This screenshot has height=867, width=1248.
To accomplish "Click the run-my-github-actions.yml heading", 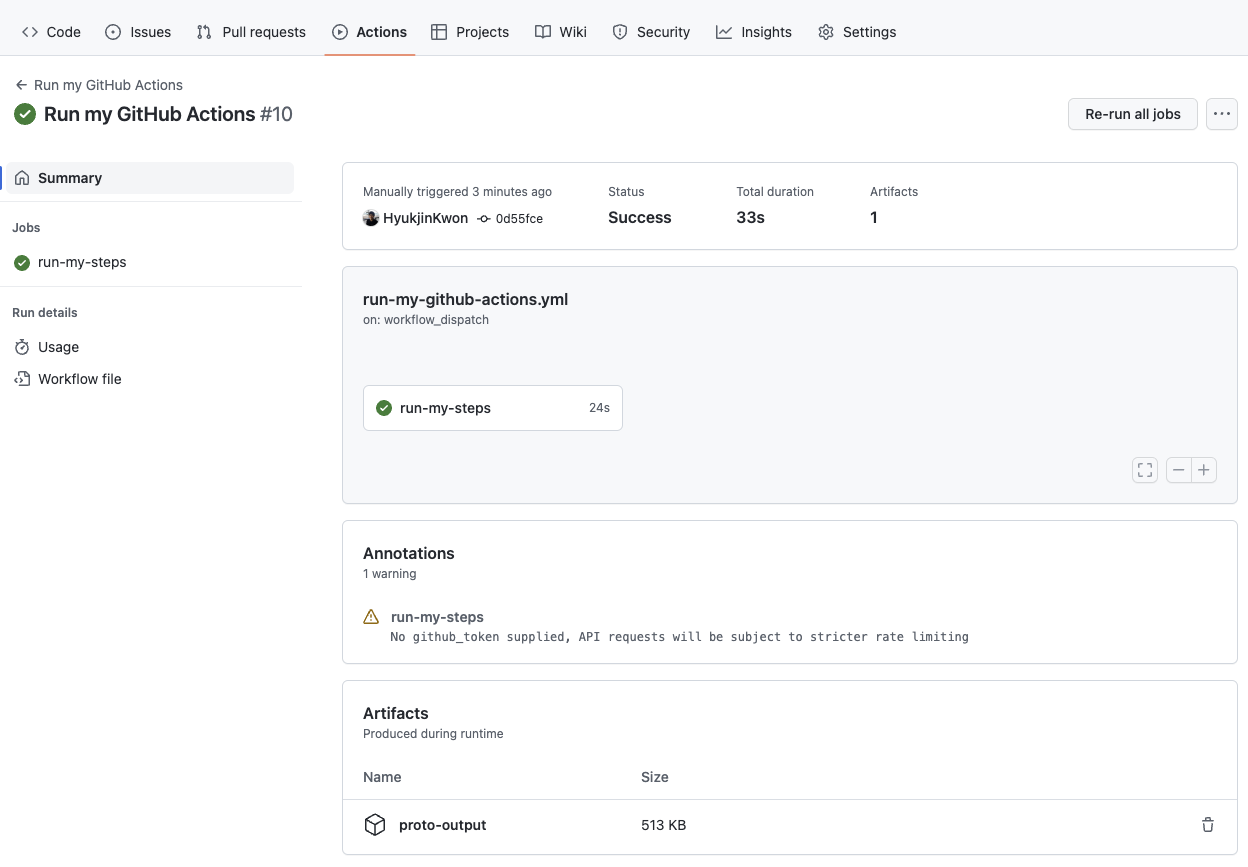I will pos(465,299).
